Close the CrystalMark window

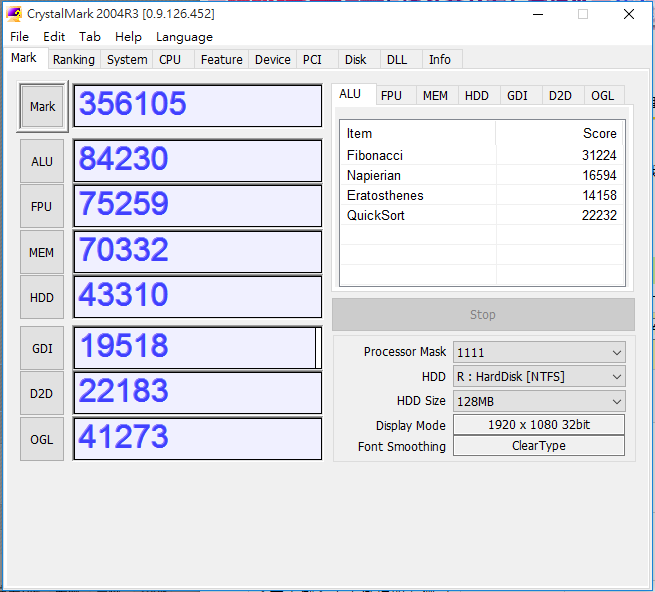pyautogui.click(x=629, y=14)
